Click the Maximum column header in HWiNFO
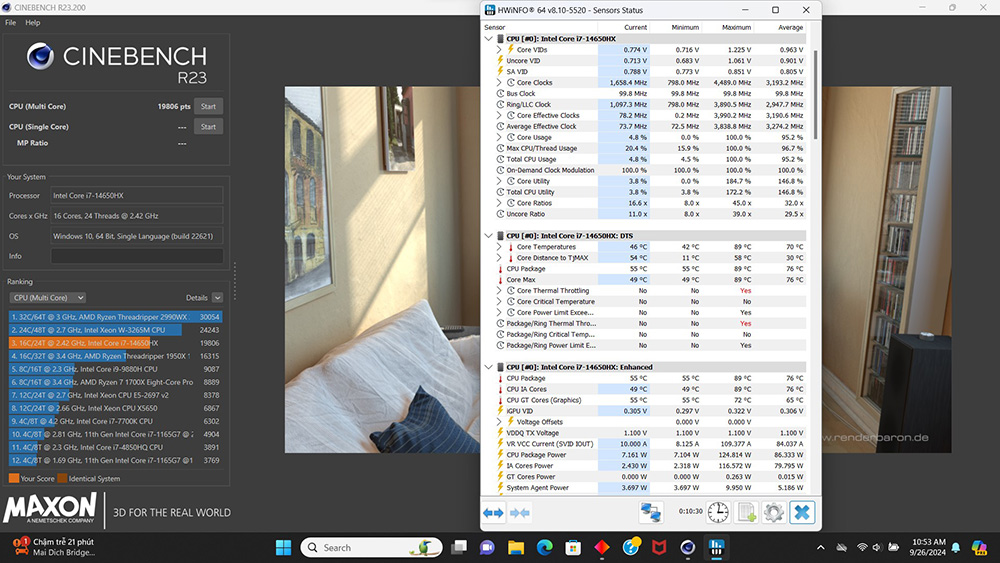Screen dimensions: 1000x563 pyautogui.click(x=737, y=27)
